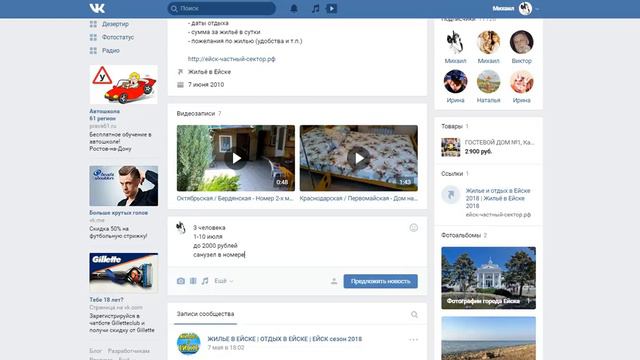Viewport: 640px width, 360px height.
Task: Open the Автошкола 61 регион ad image
Action: click(123, 84)
